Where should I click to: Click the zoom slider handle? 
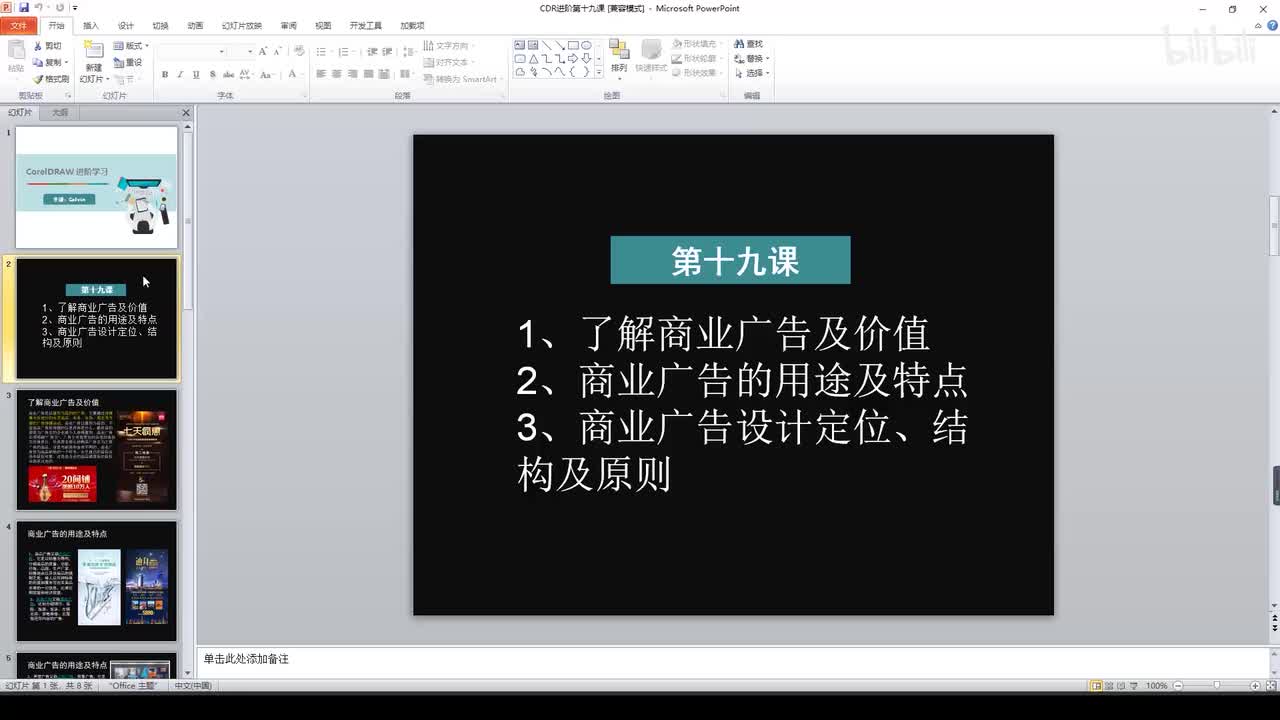coord(1216,686)
